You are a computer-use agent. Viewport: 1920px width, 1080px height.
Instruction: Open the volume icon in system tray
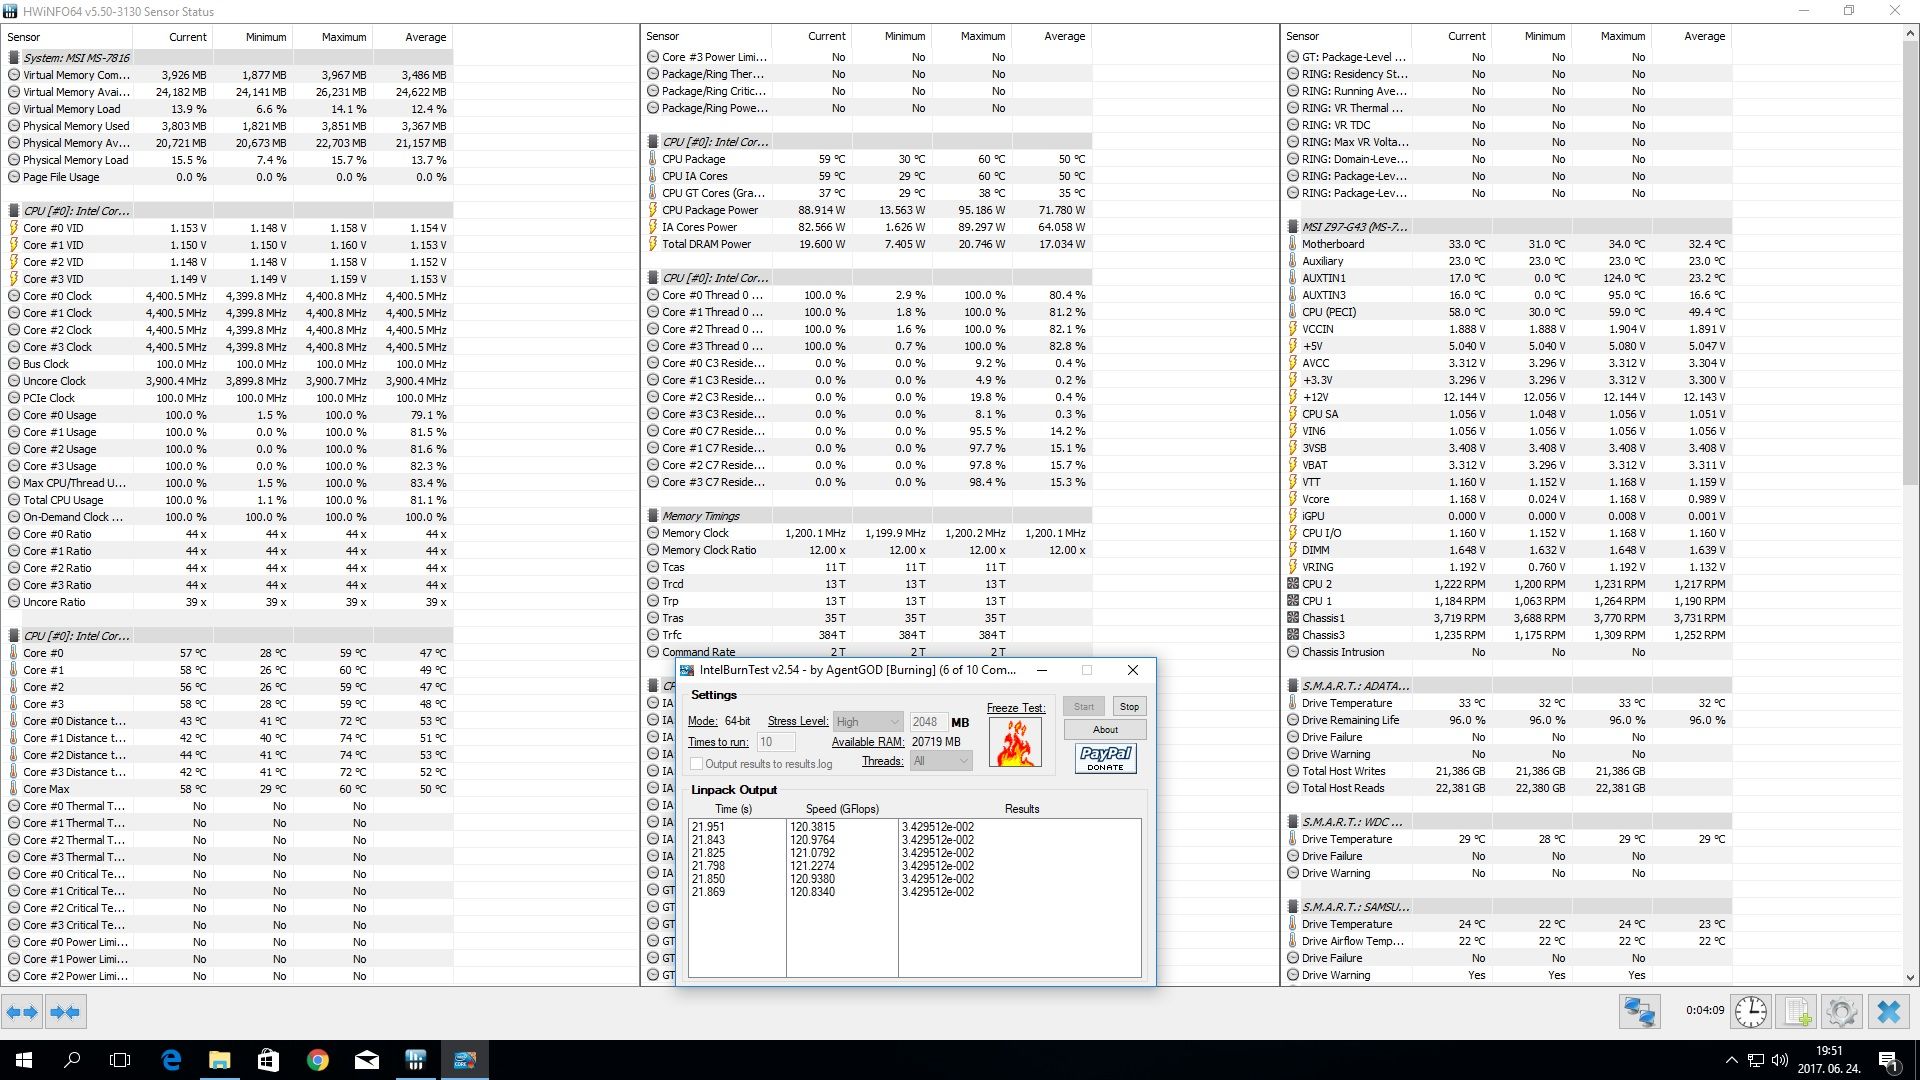coord(1779,1060)
